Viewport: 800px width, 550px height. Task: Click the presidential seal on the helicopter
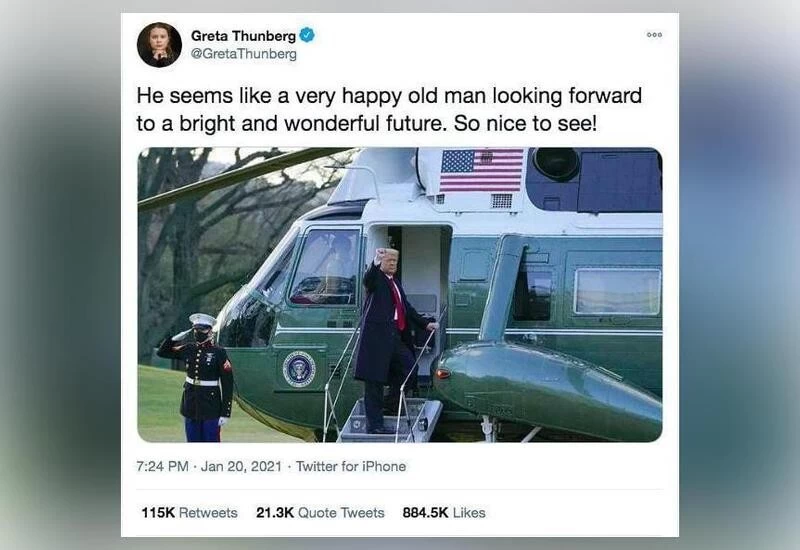tap(299, 369)
